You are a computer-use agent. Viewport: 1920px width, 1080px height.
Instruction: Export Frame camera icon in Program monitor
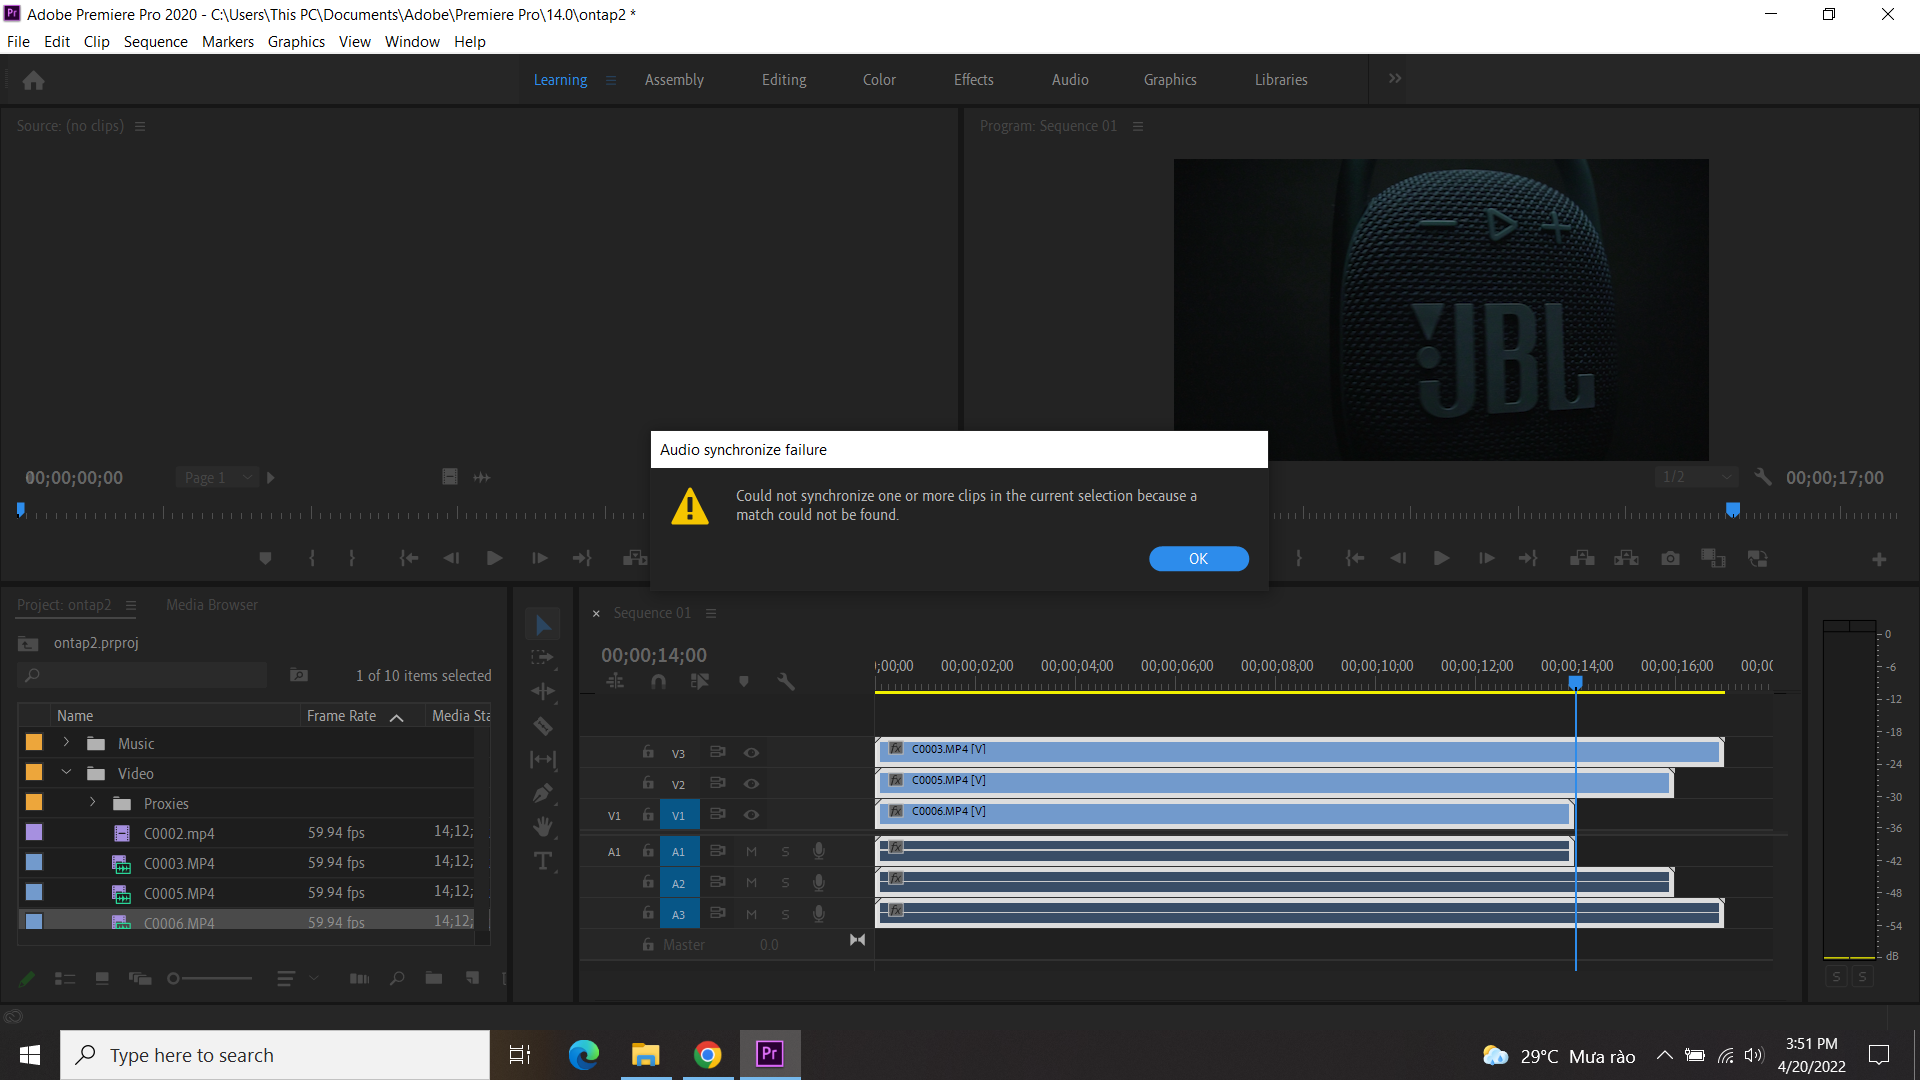1670,559
